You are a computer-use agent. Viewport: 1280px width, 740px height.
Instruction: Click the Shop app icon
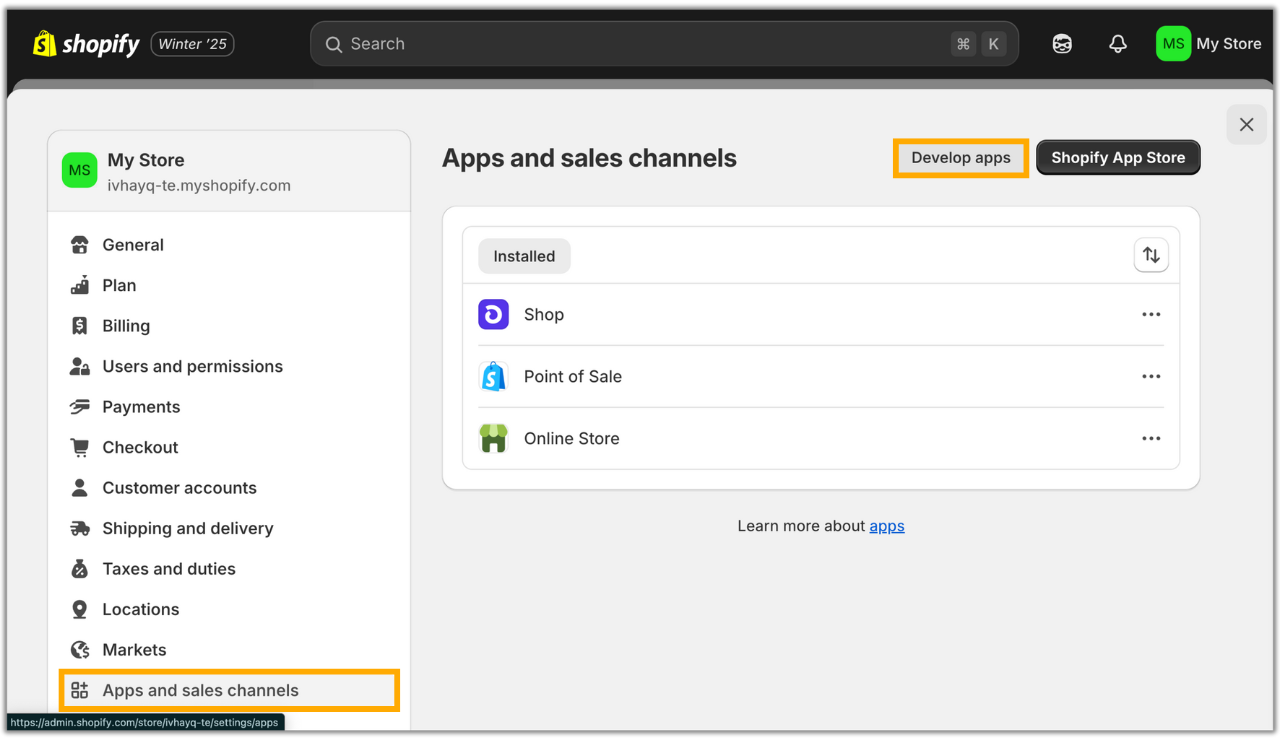coord(493,315)
